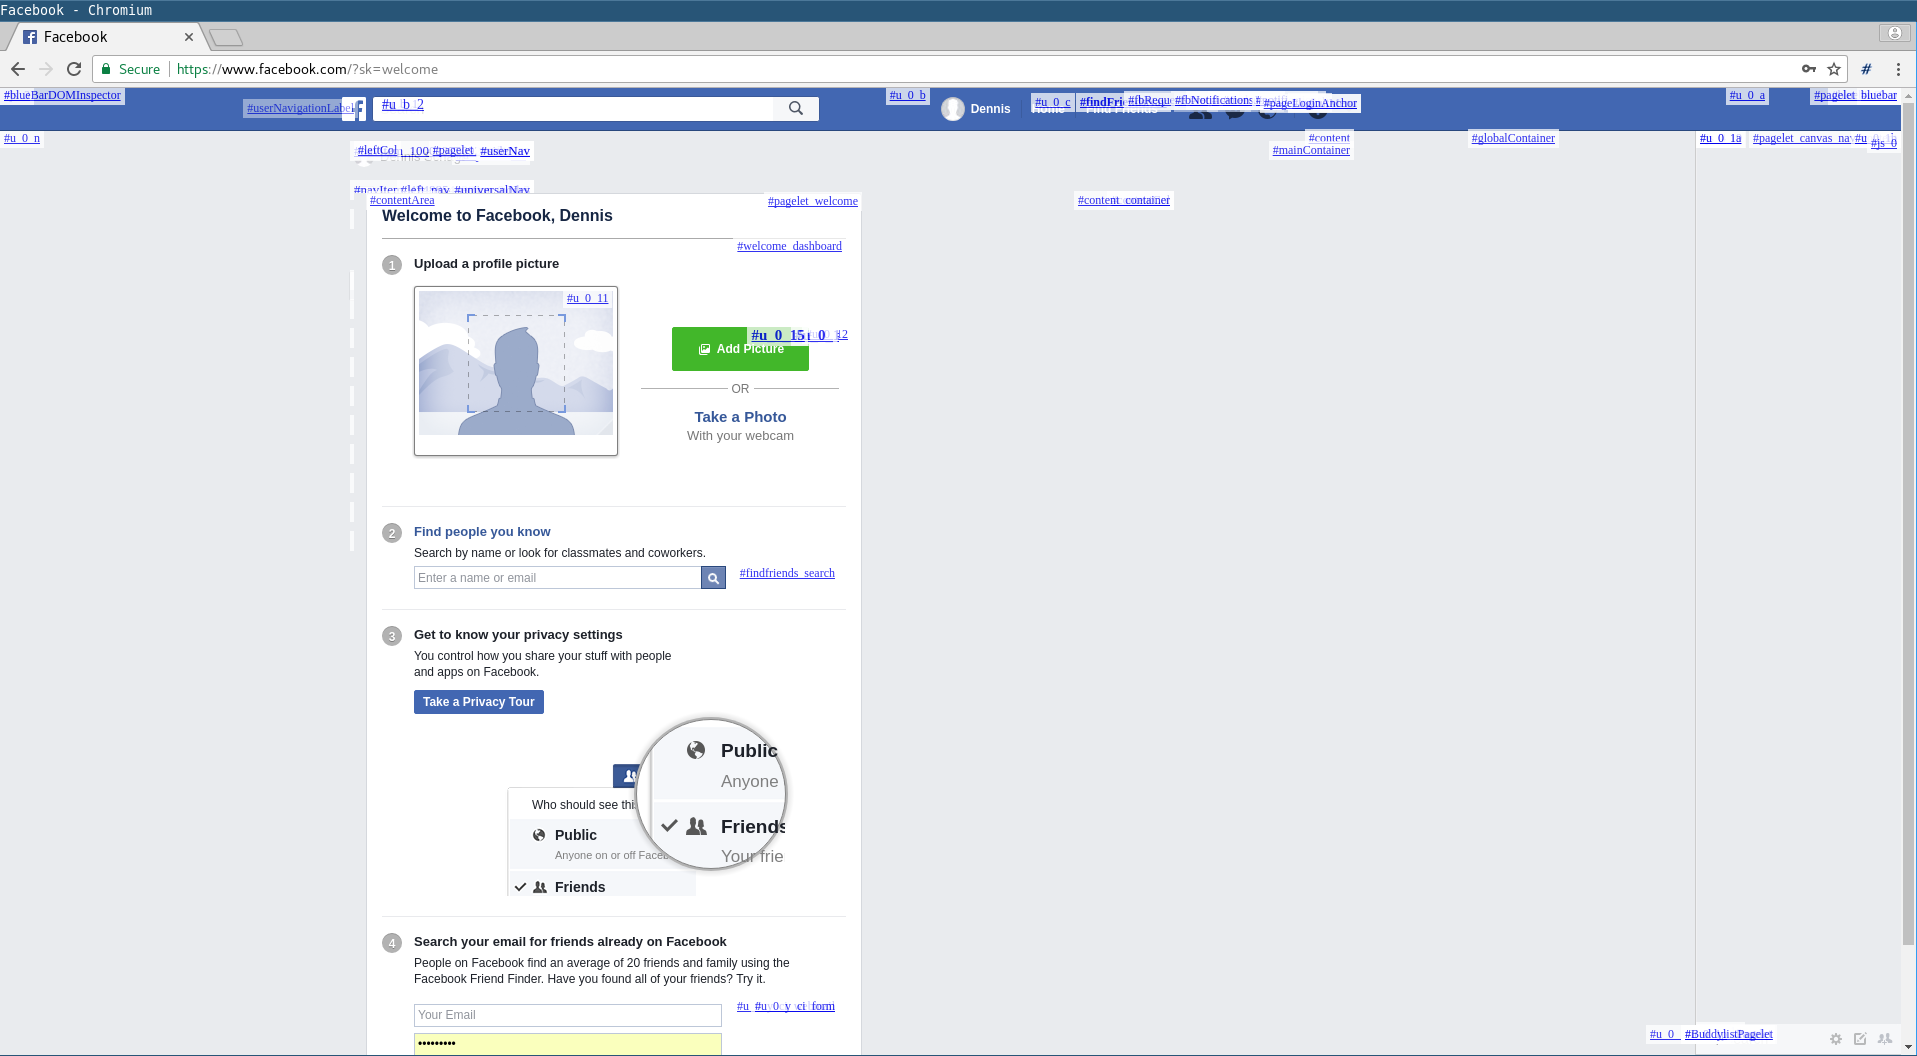Viewport: 1917px width, 1056px height.
Task: Click the #pageLoginAnchor overlay link
Action: click(1310, 103)
